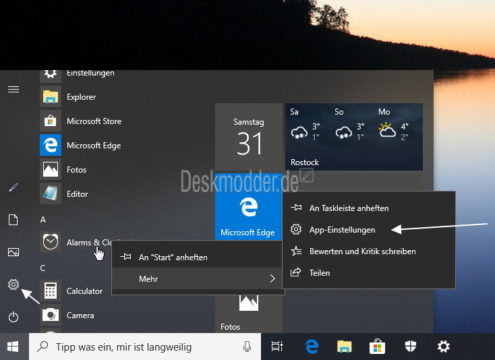This screenshot has height=360, width=495.
Task: Click the microphone icon in search box
Action: pos(247,347)
